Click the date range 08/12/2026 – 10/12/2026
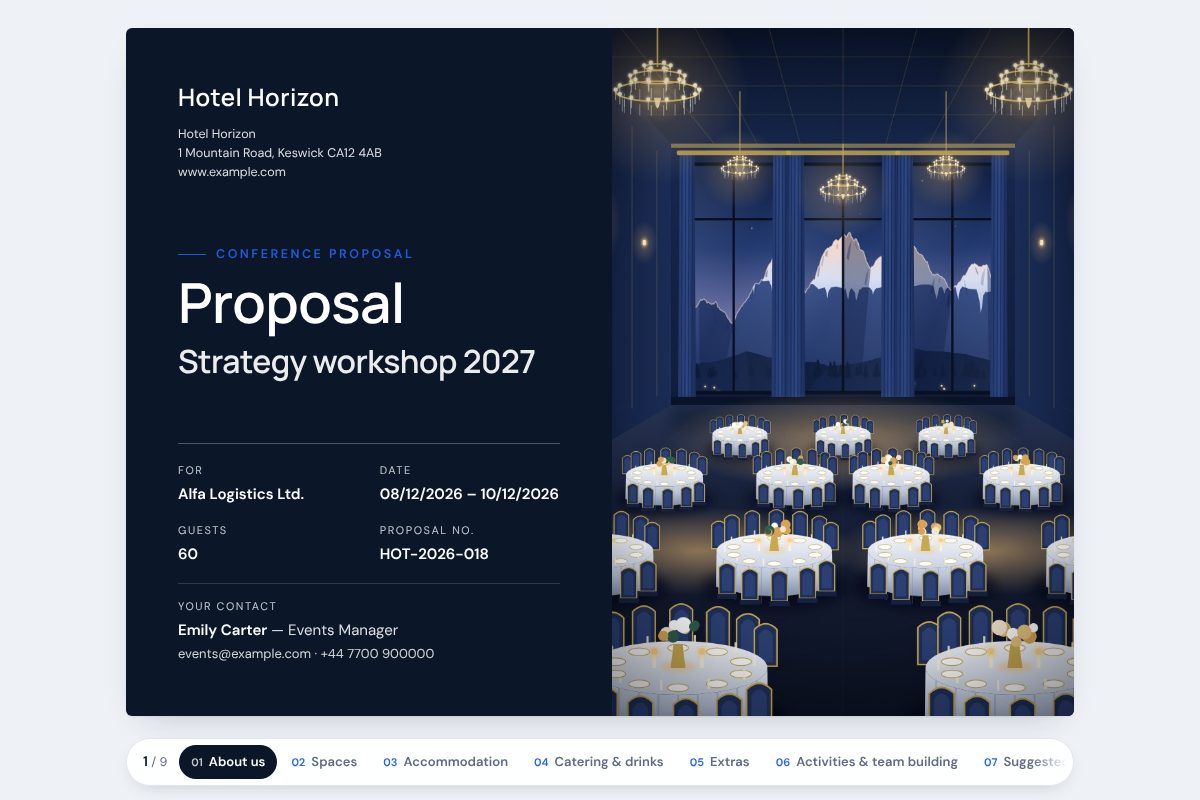Screen dimensions: 1200x800 tap(469, 494)
